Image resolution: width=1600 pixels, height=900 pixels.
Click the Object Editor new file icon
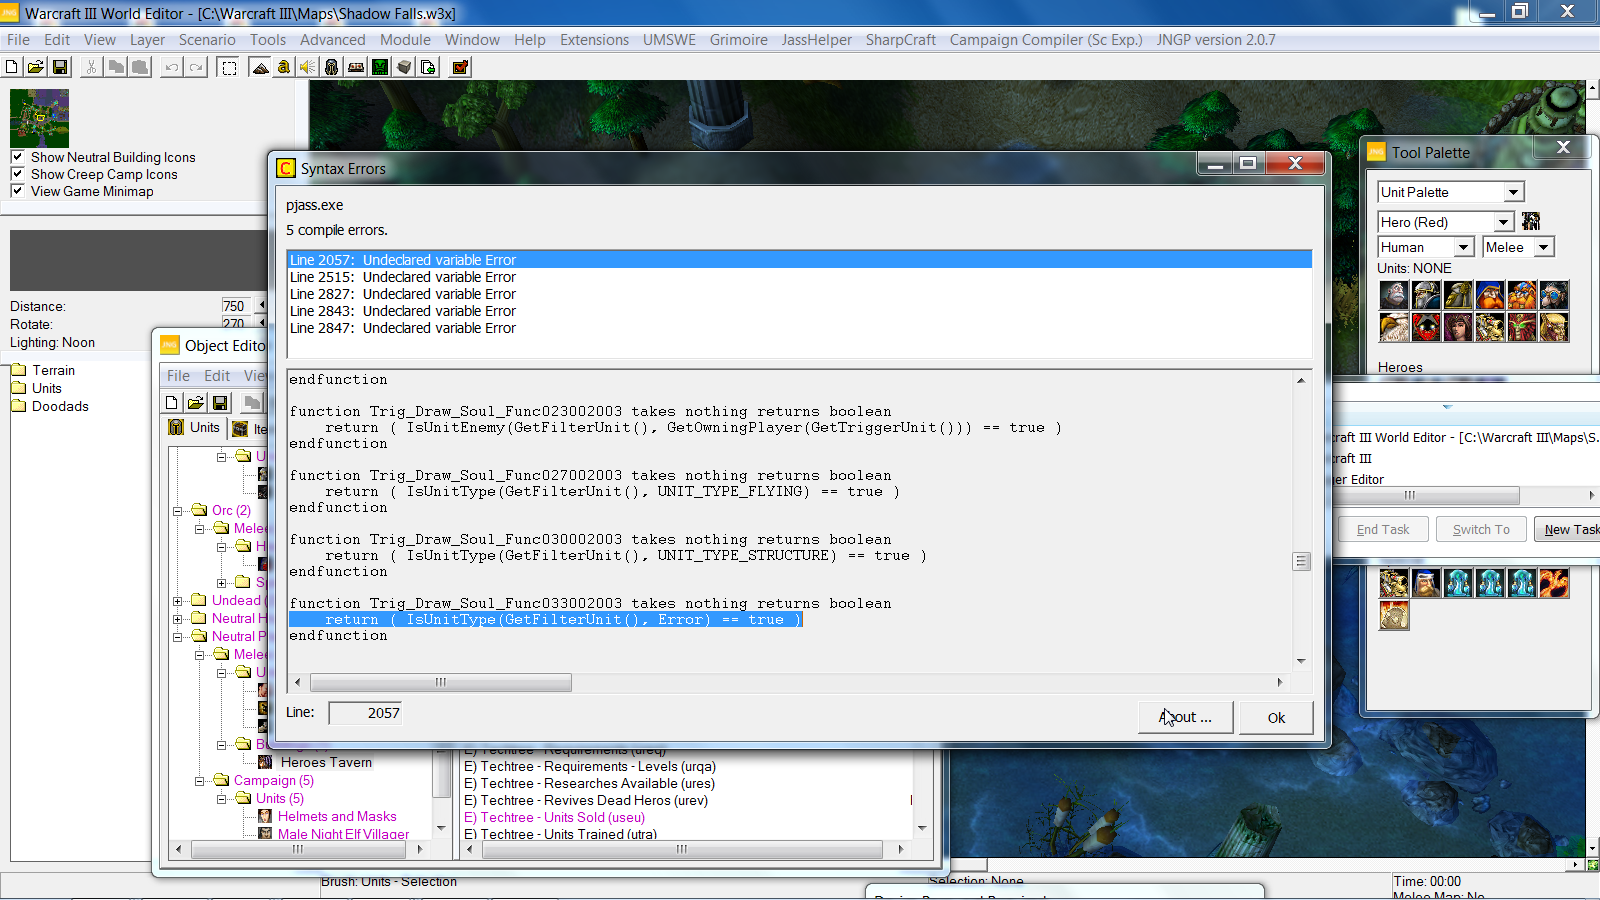(x=172, y=402)
